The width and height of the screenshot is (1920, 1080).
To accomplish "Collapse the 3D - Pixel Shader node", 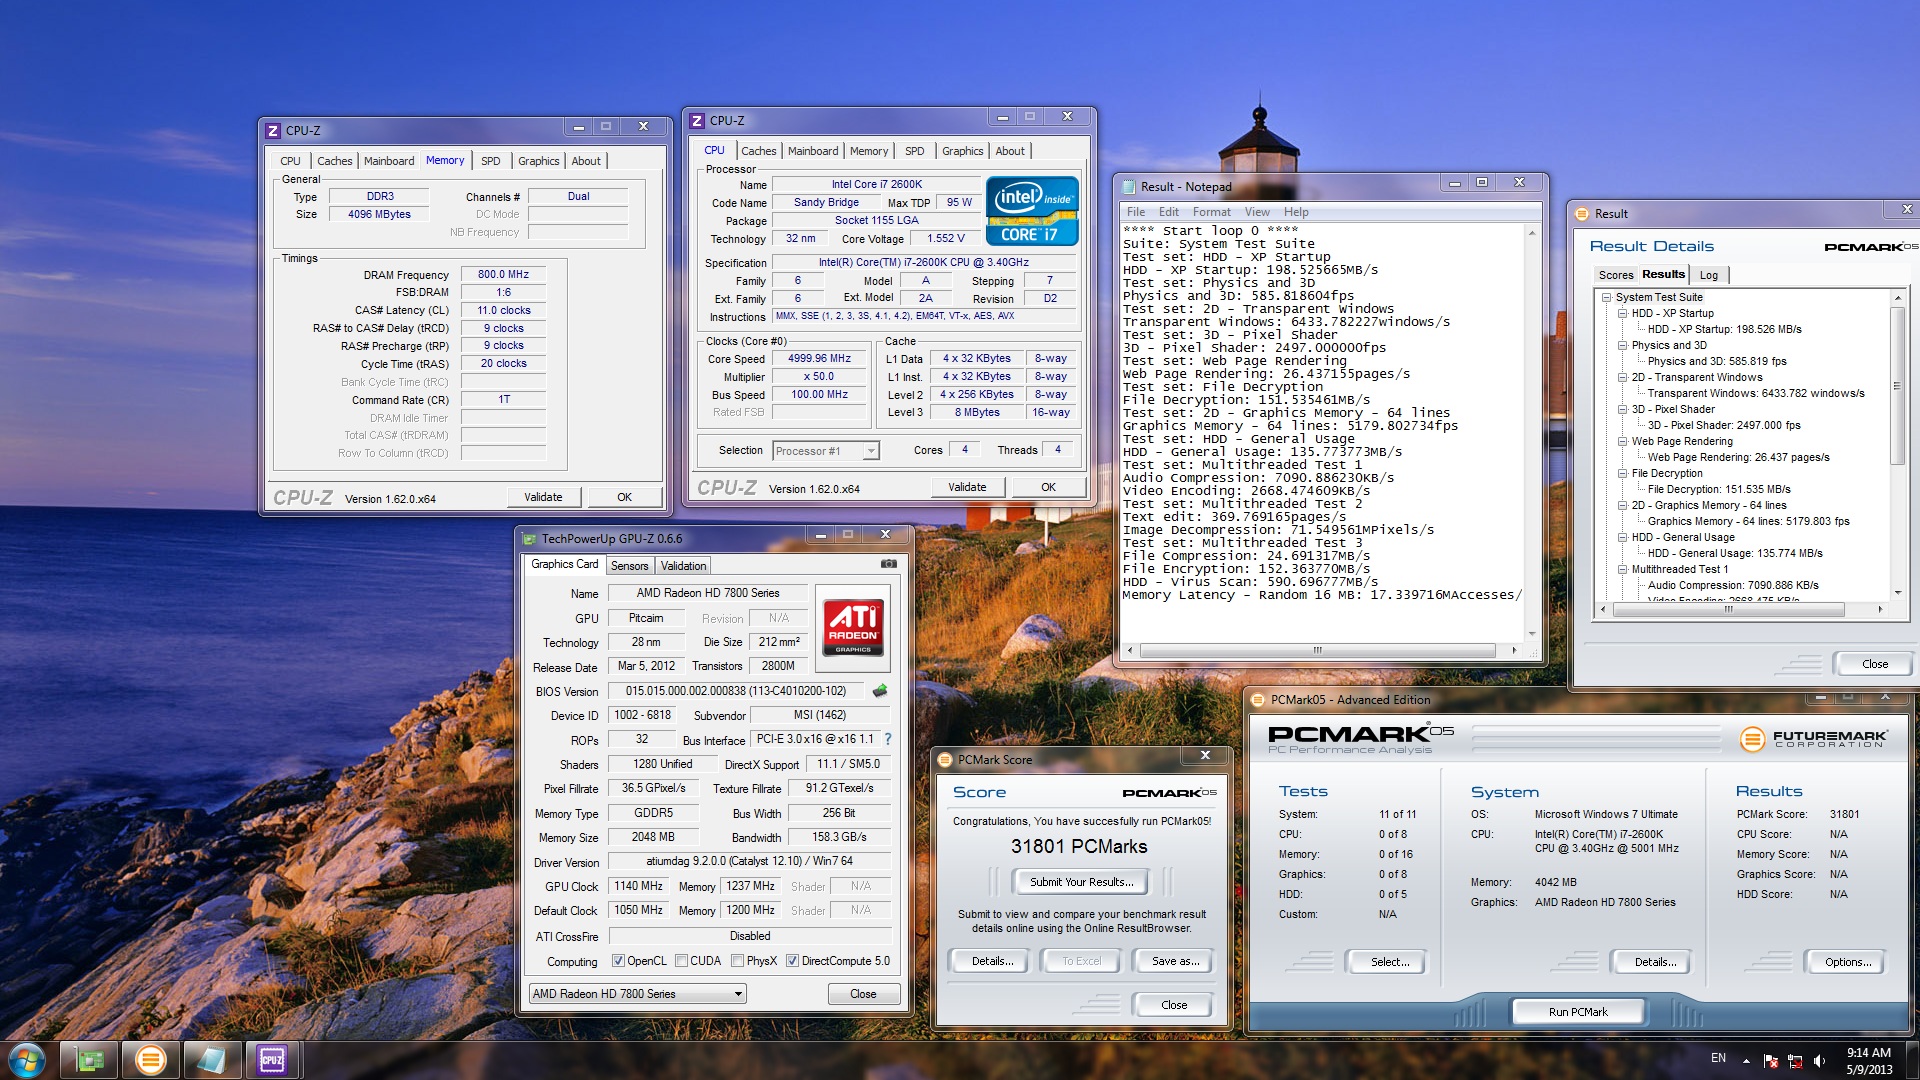I will pyautogui.click(x=1622, y=409).
